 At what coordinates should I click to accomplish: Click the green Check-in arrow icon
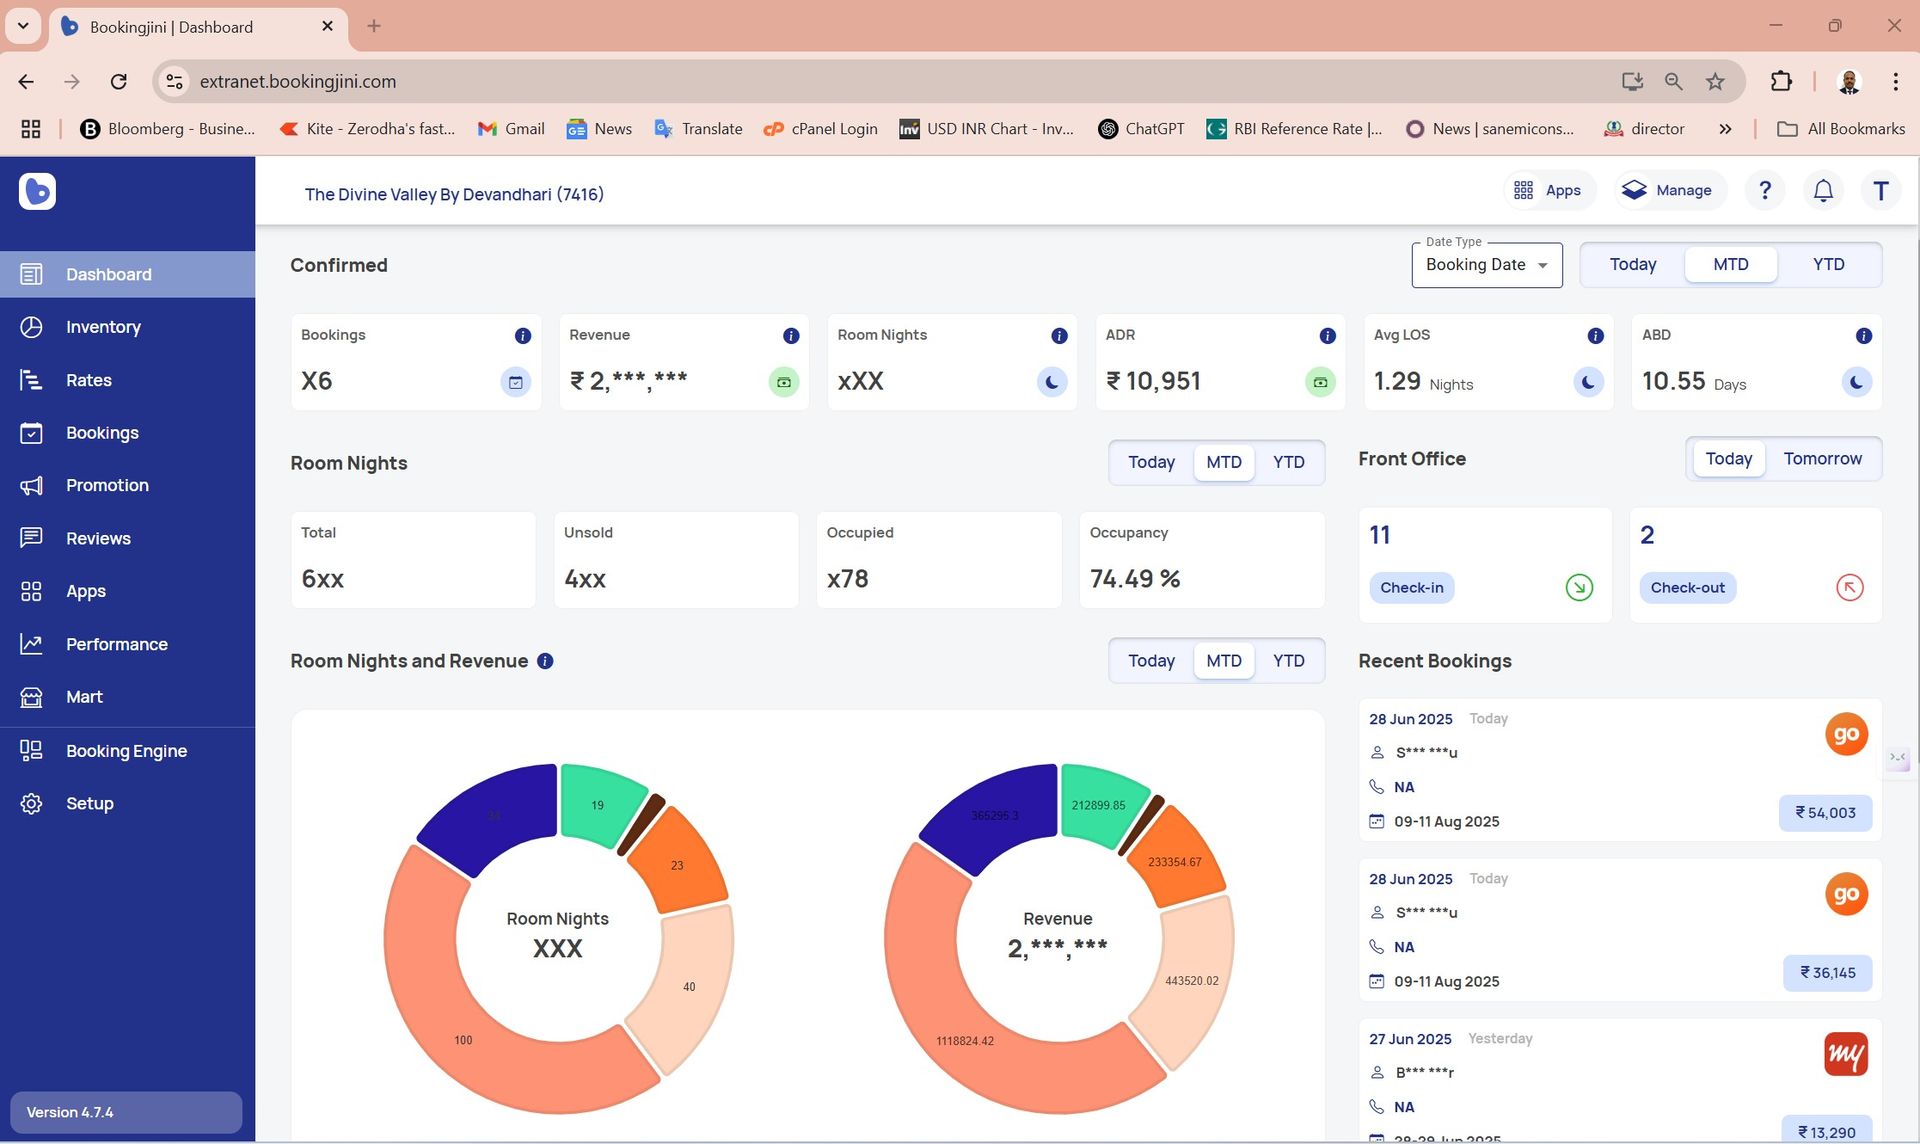pos(1579,588)
